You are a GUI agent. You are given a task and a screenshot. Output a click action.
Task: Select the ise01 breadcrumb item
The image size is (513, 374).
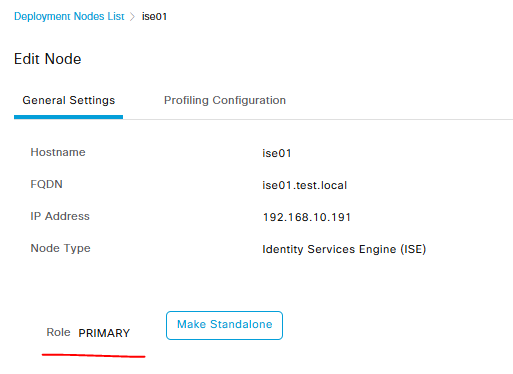[154, 16]
